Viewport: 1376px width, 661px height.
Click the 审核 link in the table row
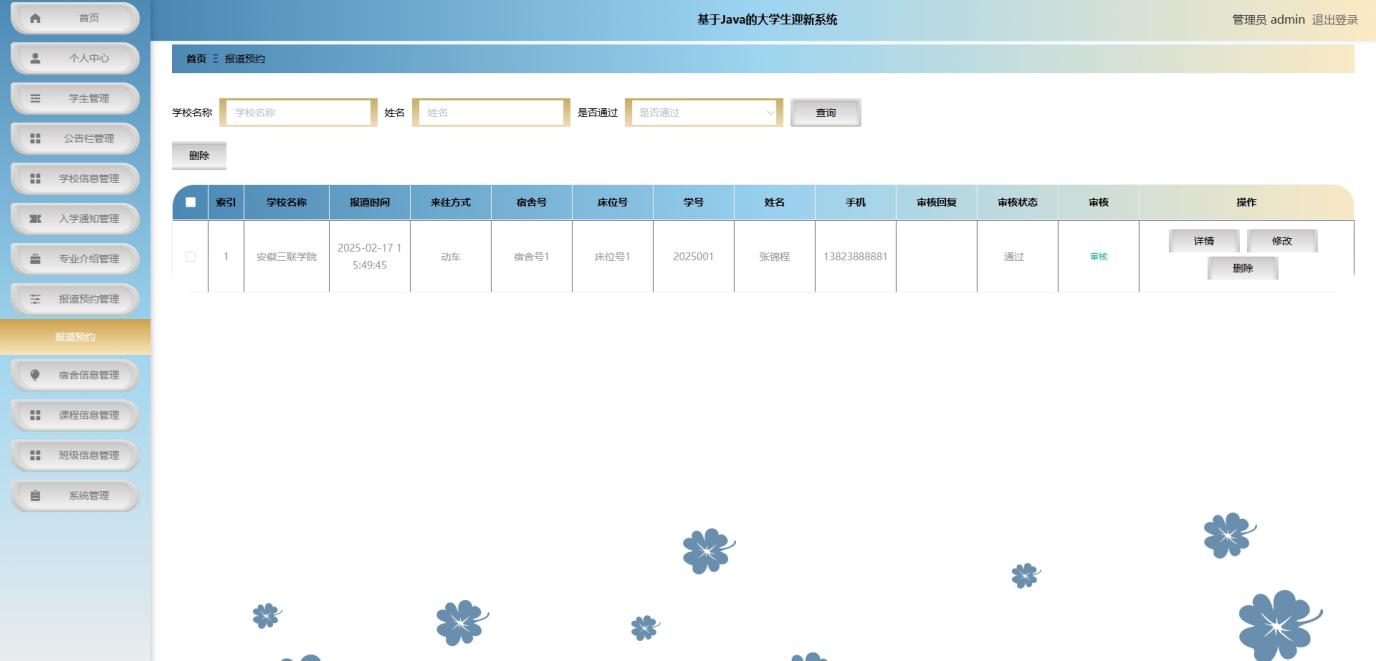tap(1098, 253)
